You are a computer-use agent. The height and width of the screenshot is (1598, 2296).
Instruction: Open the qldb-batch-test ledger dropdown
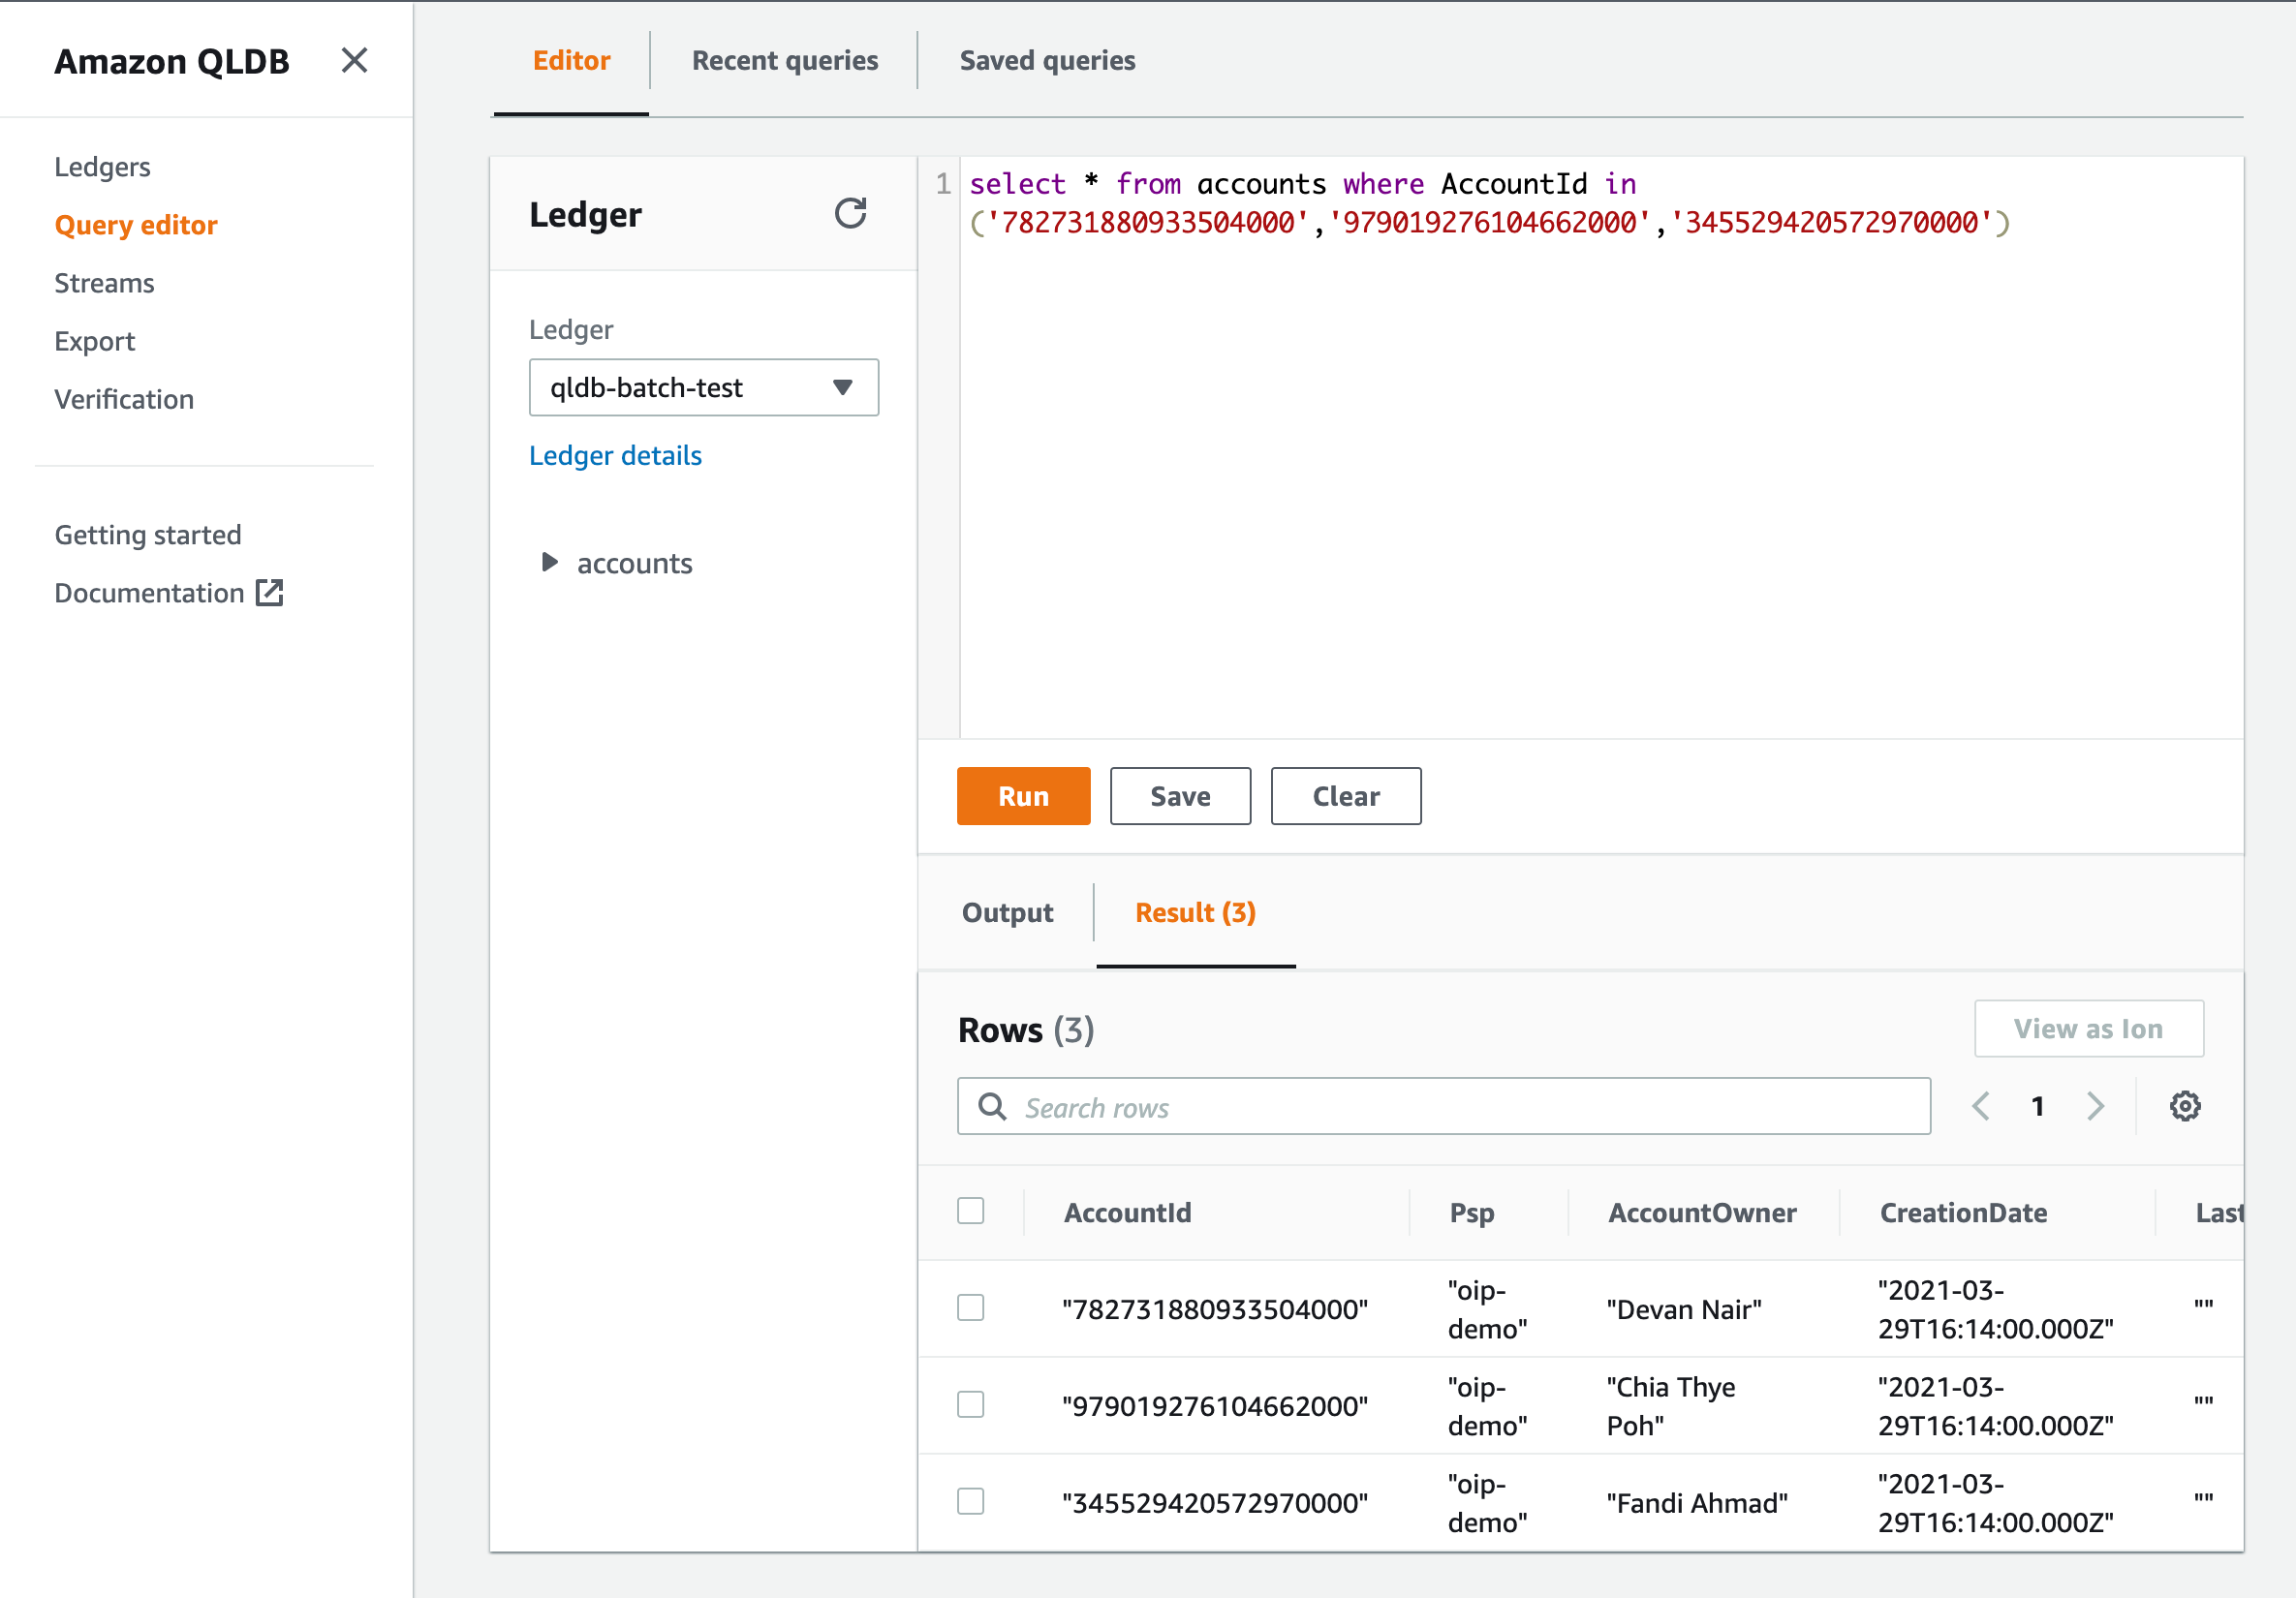pyautogui.click(x=704, y=387)
